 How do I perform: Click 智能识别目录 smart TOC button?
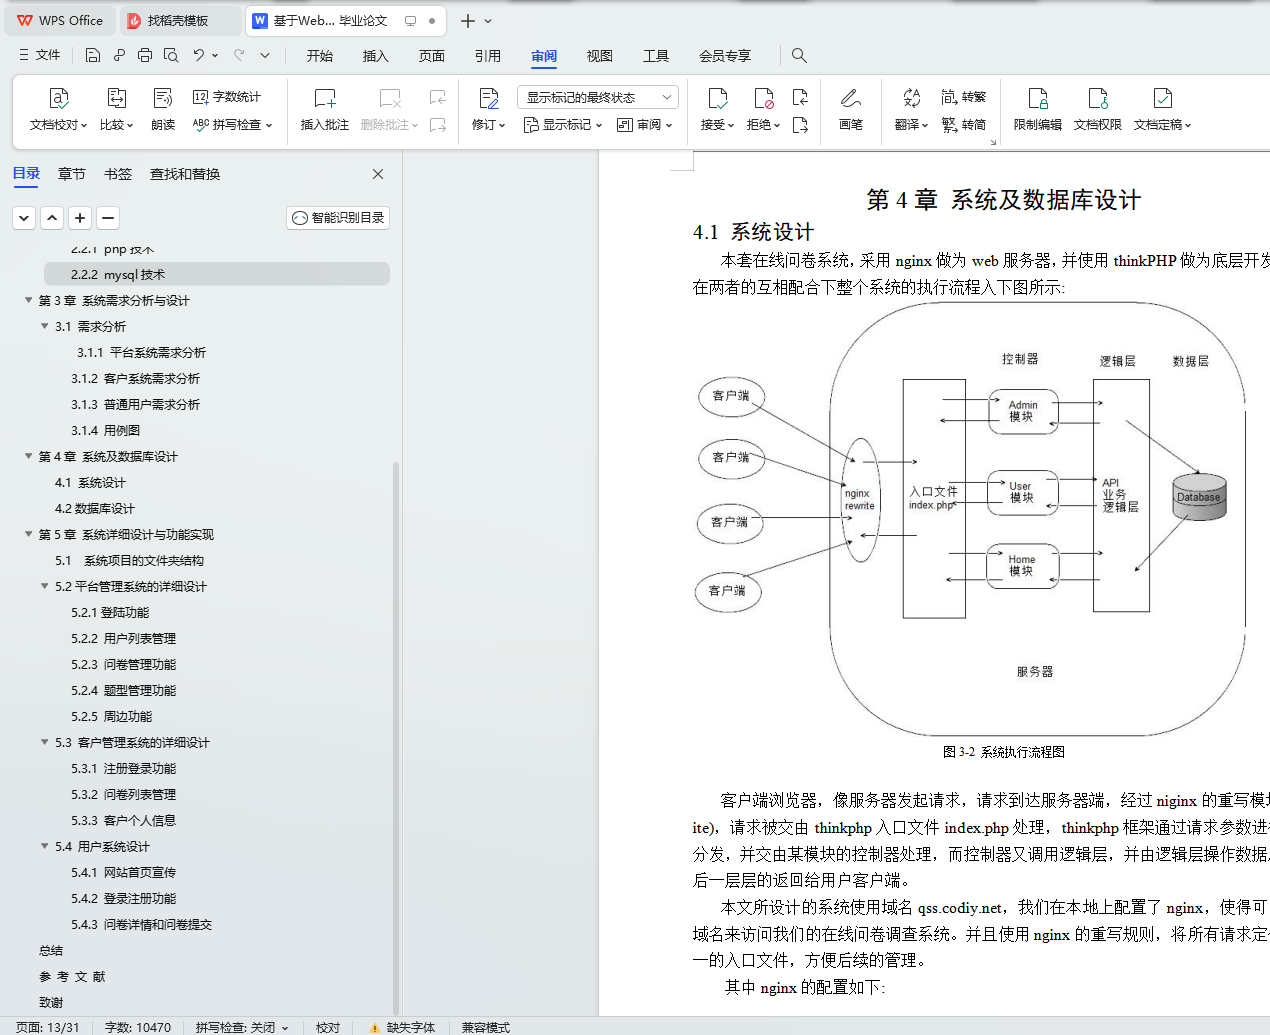point(338,218)
